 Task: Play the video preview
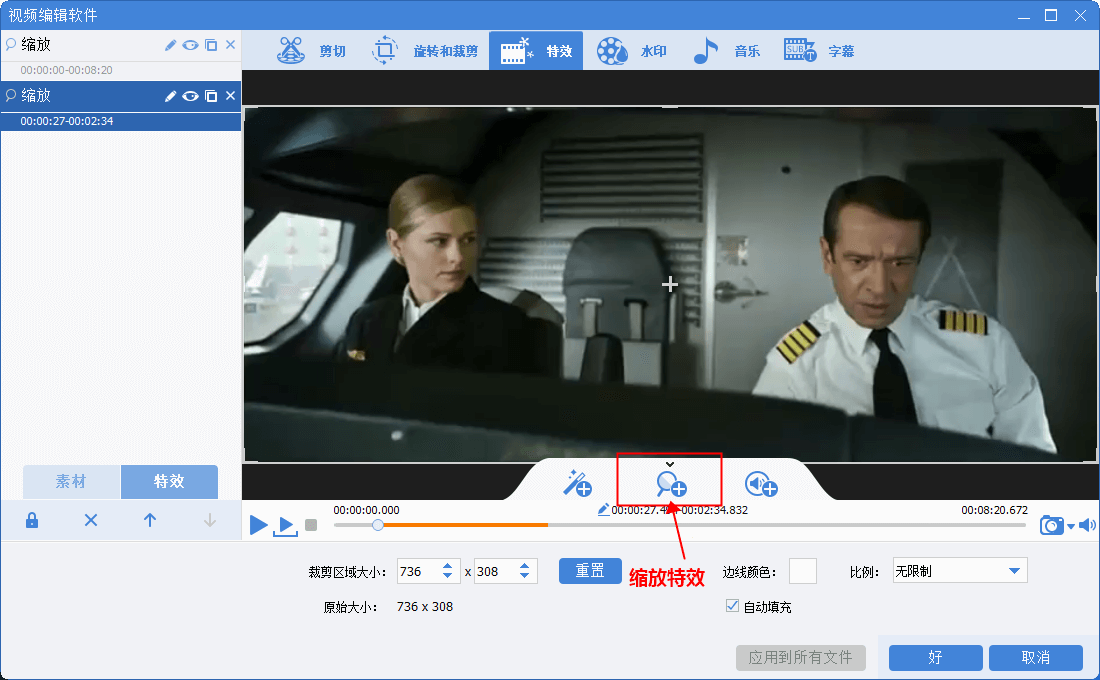(x=258, y=524)
